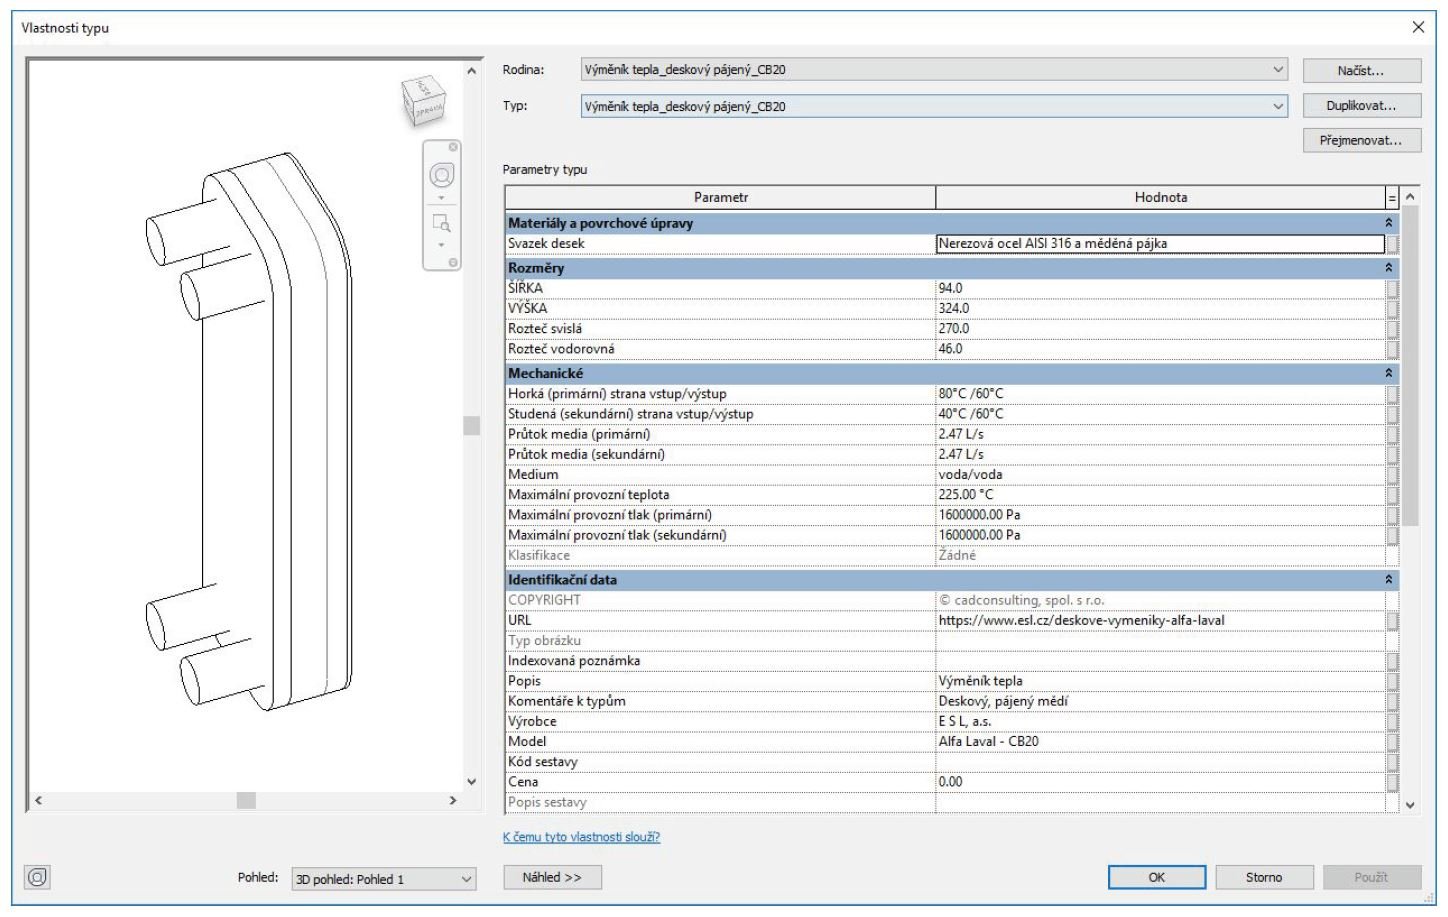1448x917 pixels.
Task: Click small button beside the Model row
Action: click(x=1392, y=742)
